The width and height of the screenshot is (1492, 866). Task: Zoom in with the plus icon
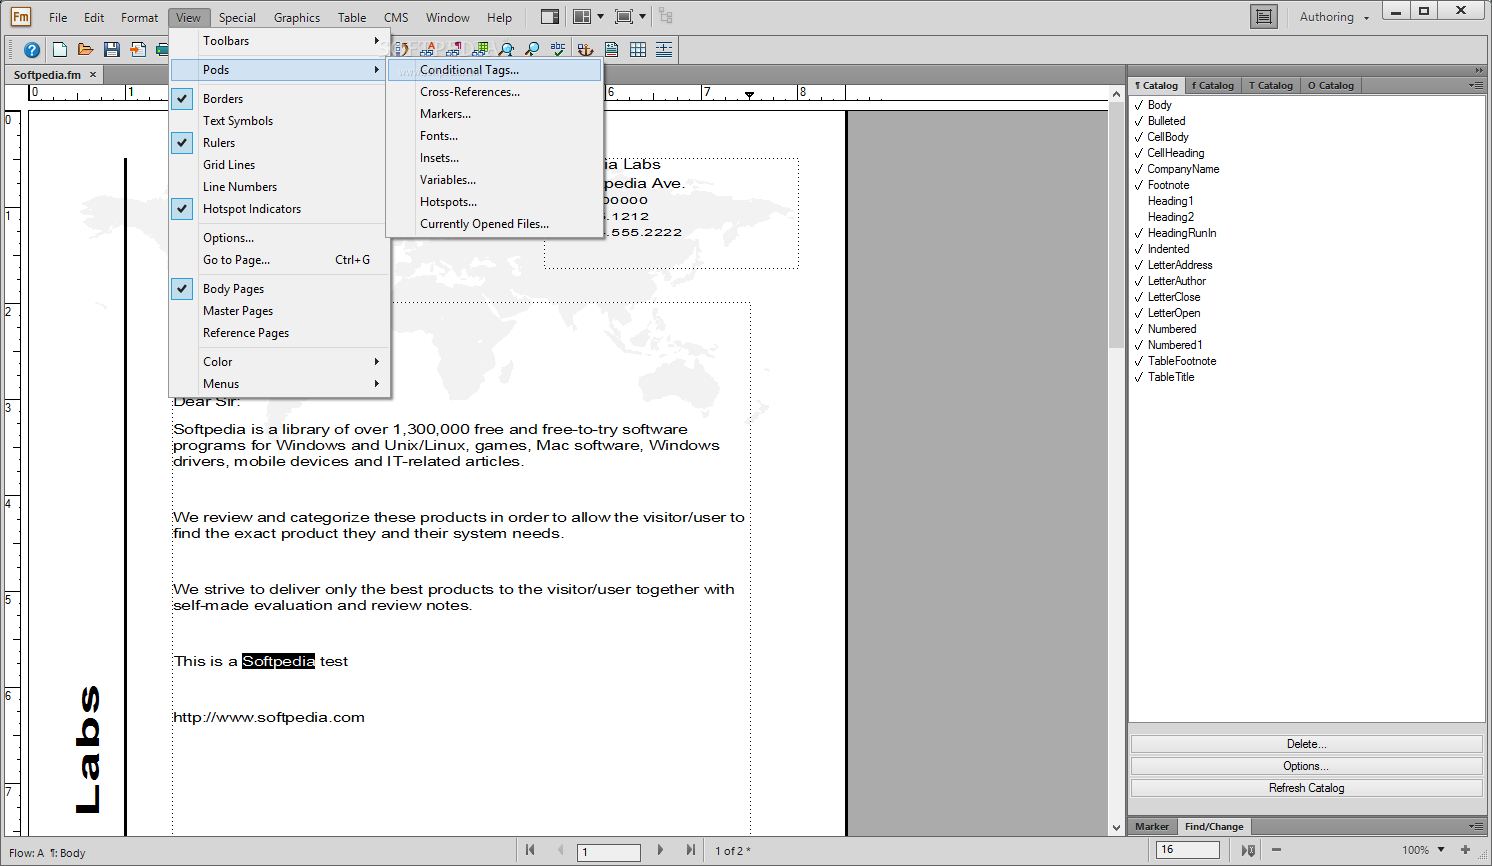pos(1465,850)
